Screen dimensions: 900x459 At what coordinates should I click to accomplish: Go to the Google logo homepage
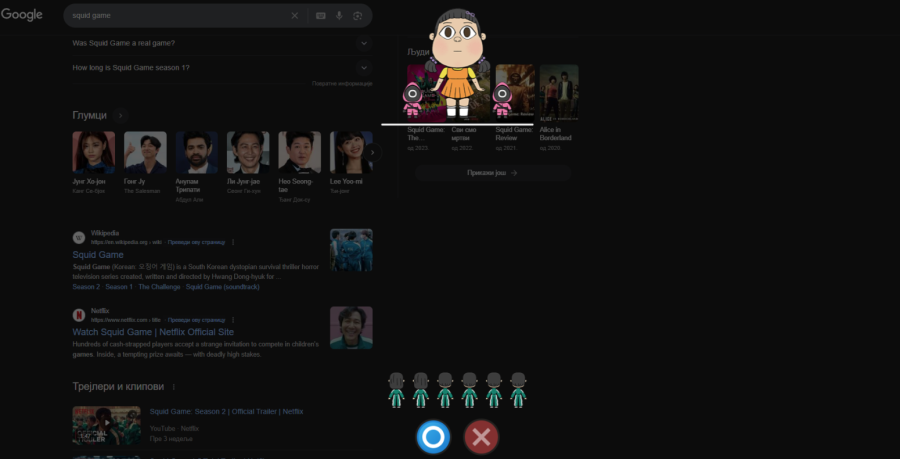coord(22,15)
